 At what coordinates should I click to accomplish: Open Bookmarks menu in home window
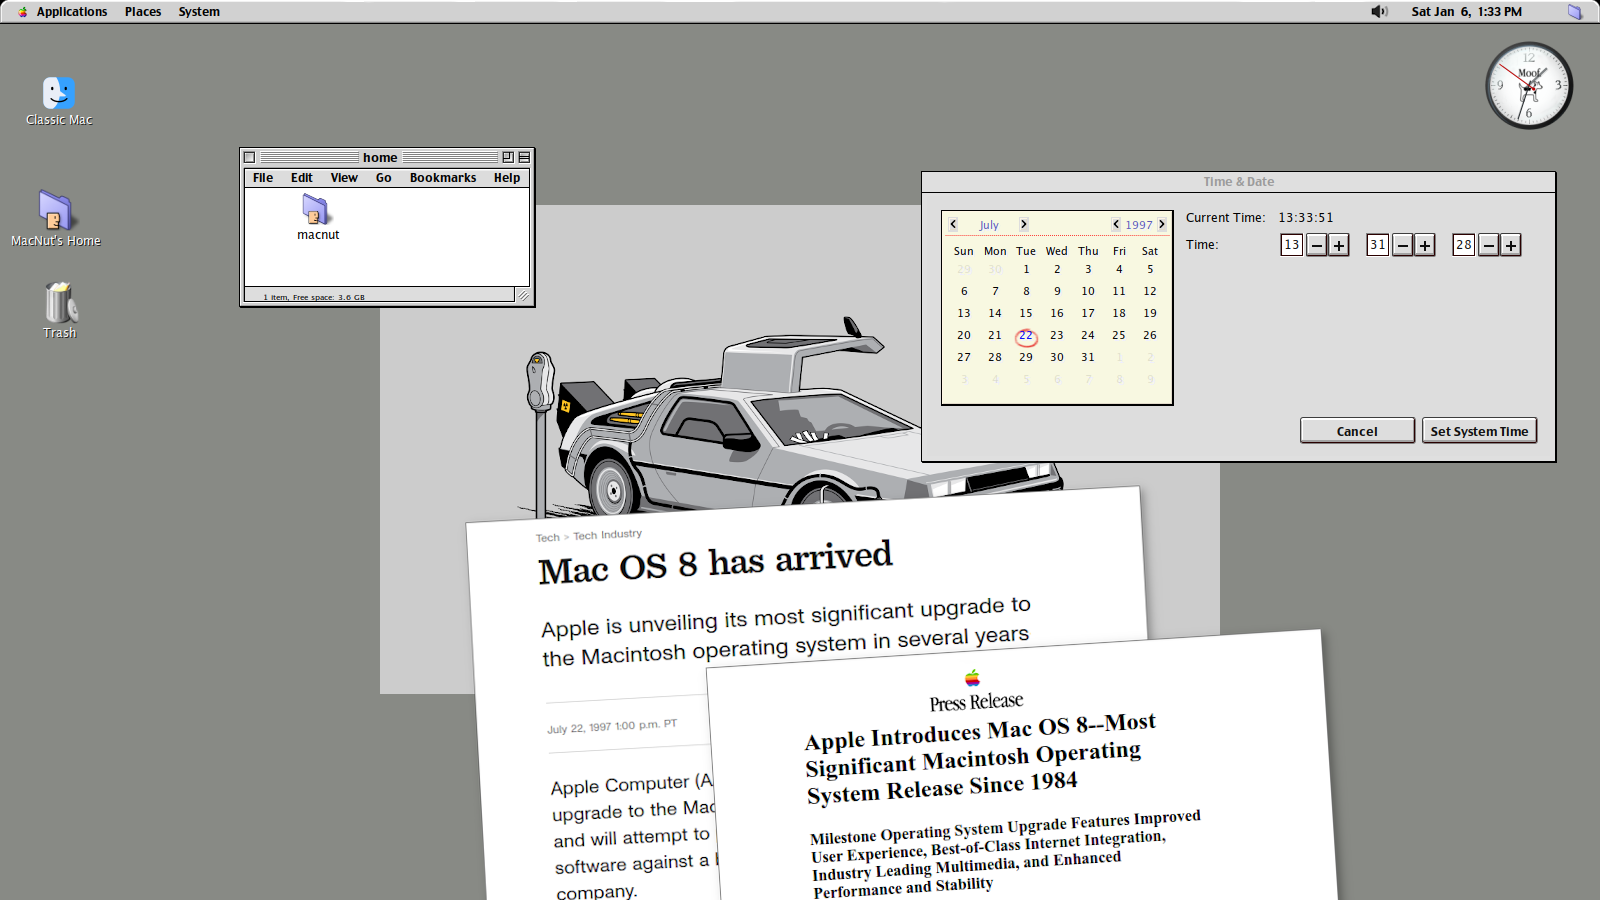[x=443, y=178]
